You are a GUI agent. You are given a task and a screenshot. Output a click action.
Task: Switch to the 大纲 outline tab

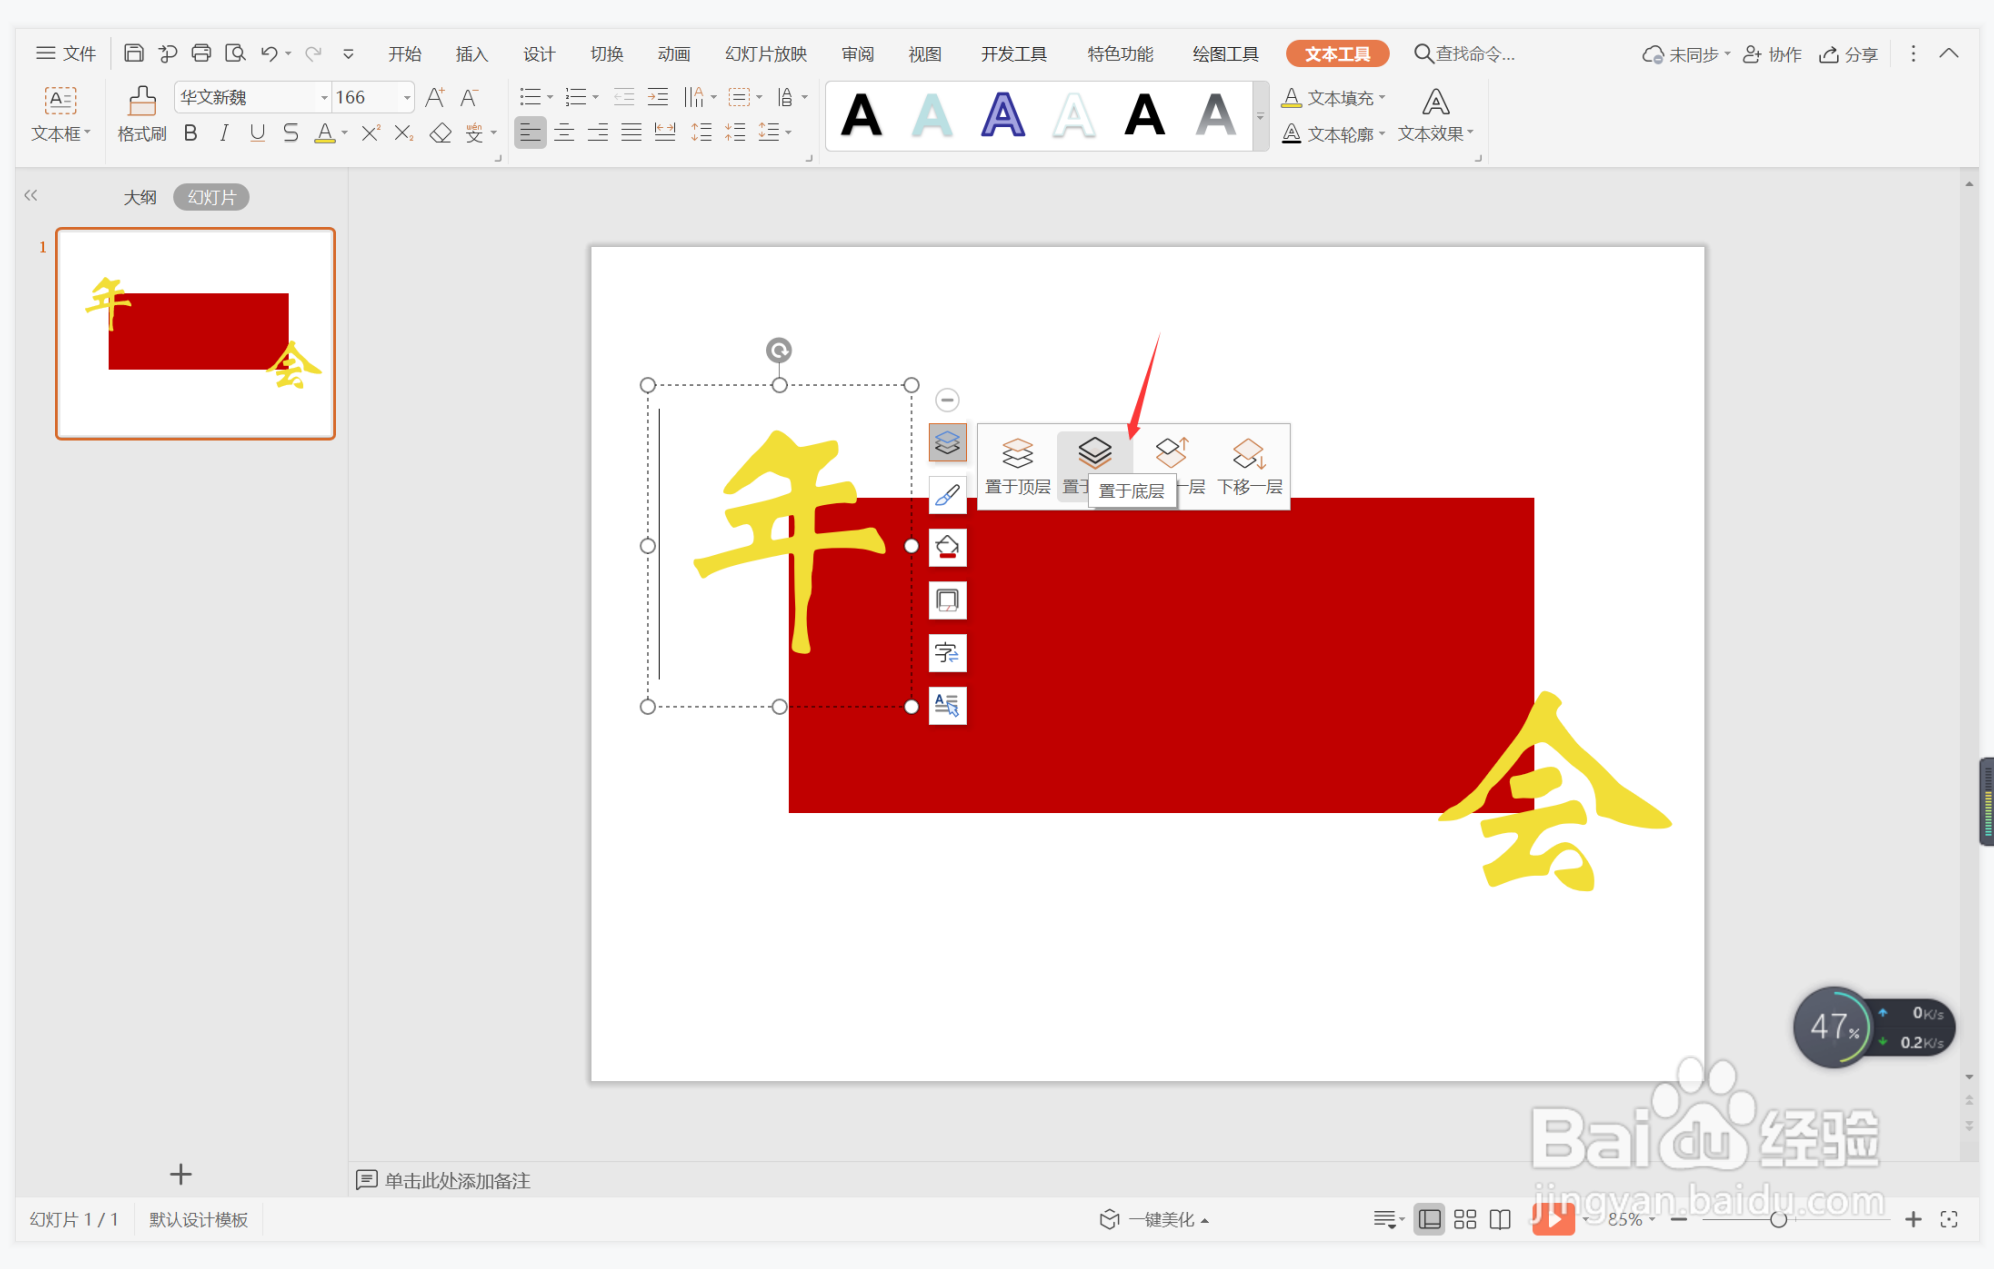click(x=139, y=197)
